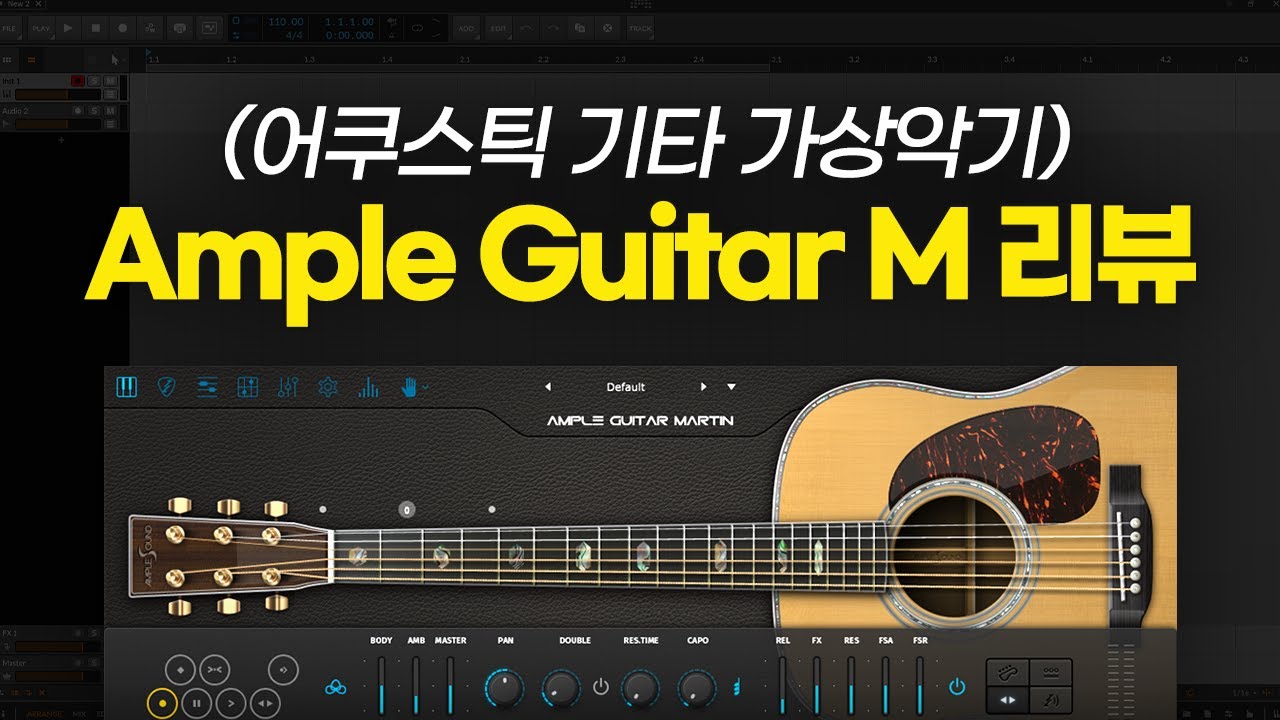Mute the Inst 1 track
1280x720 pixels.
pos(110,81)
